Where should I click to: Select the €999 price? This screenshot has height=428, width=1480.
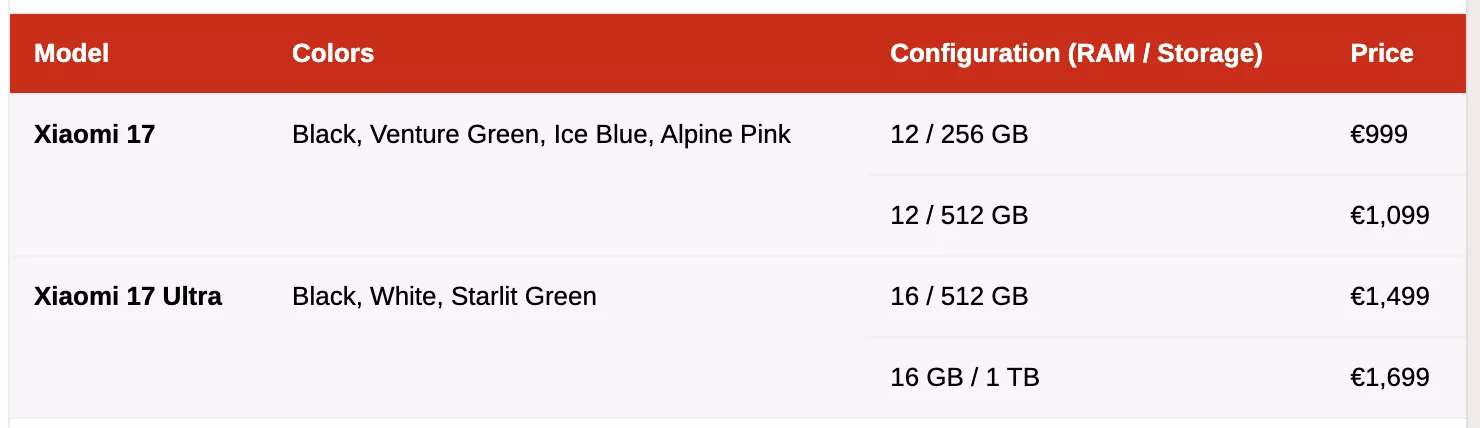coord(1379,135)
